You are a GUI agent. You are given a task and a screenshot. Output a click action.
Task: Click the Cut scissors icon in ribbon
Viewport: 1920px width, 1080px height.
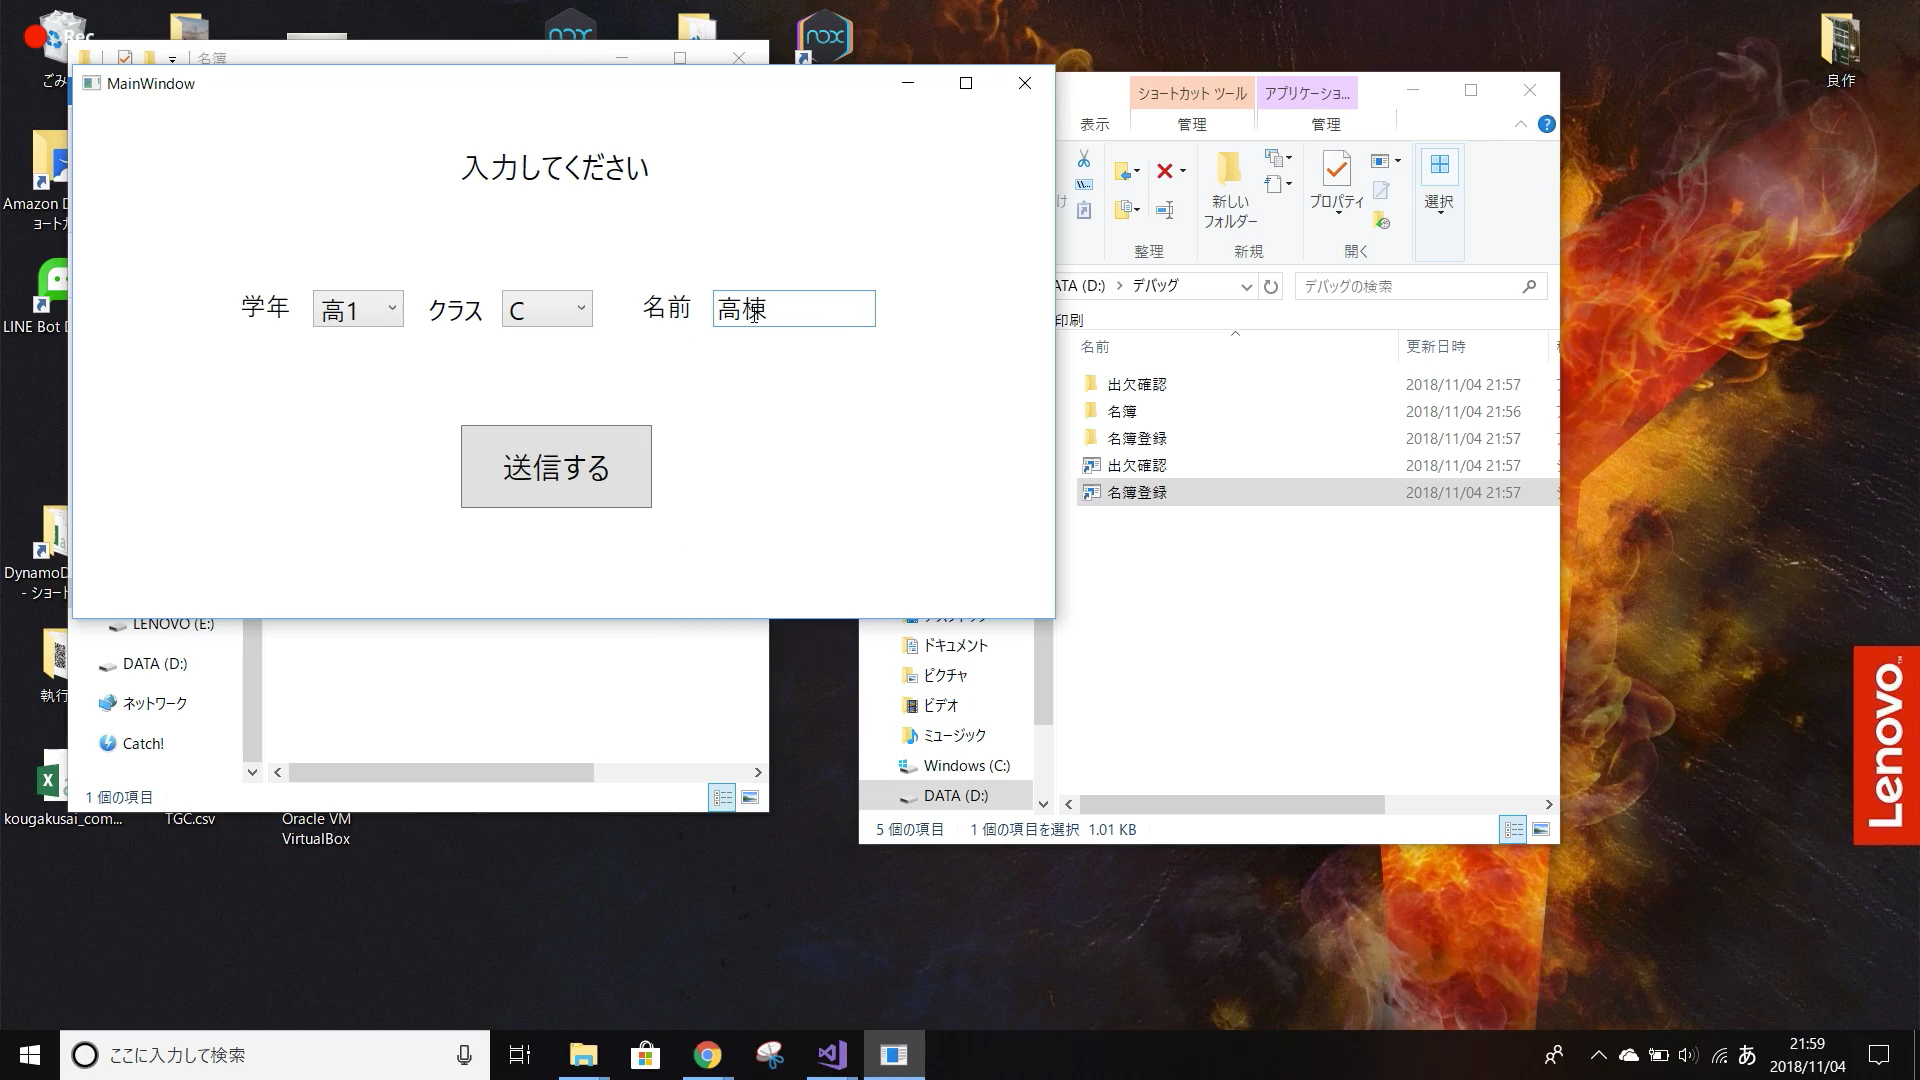pos(1084,160)
